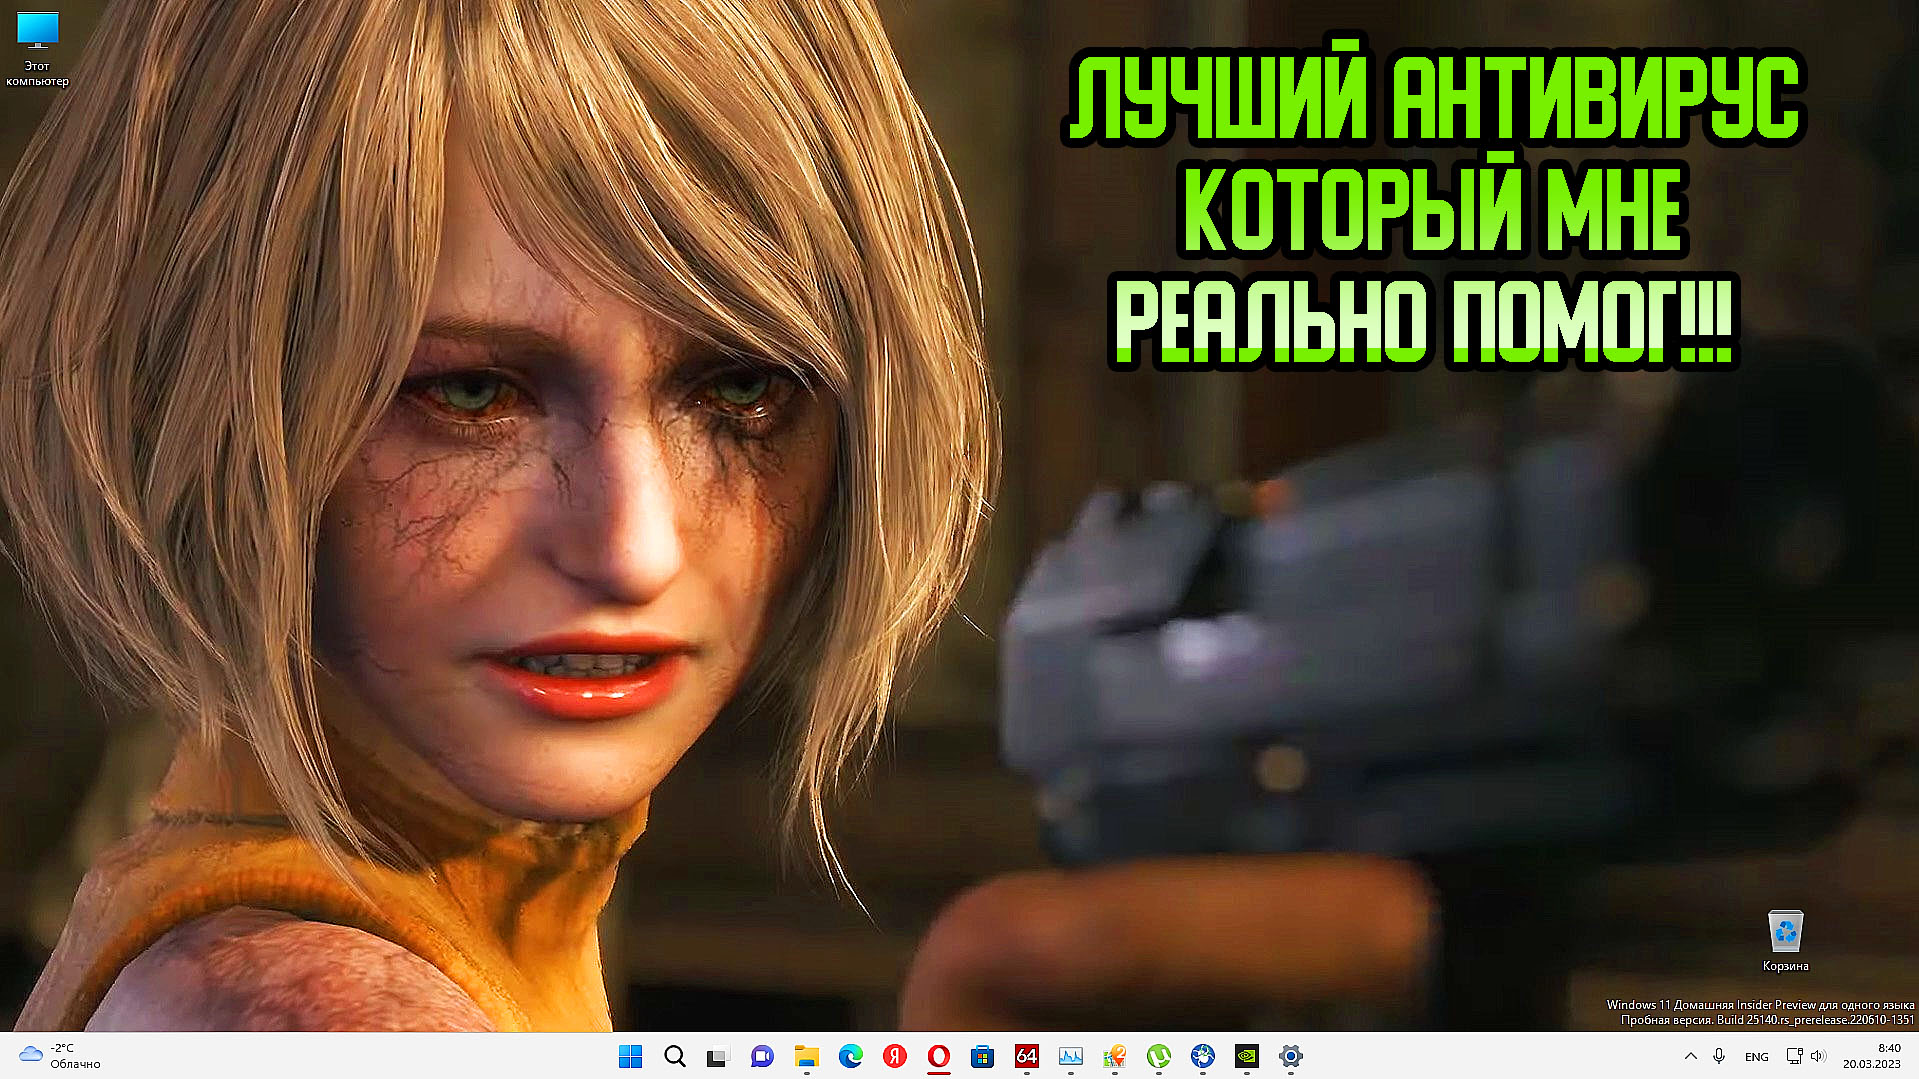Select the "Корзина" recycle bin icon
1919x1079 pixels.
pyautogui.click(x=1785, y=941)
